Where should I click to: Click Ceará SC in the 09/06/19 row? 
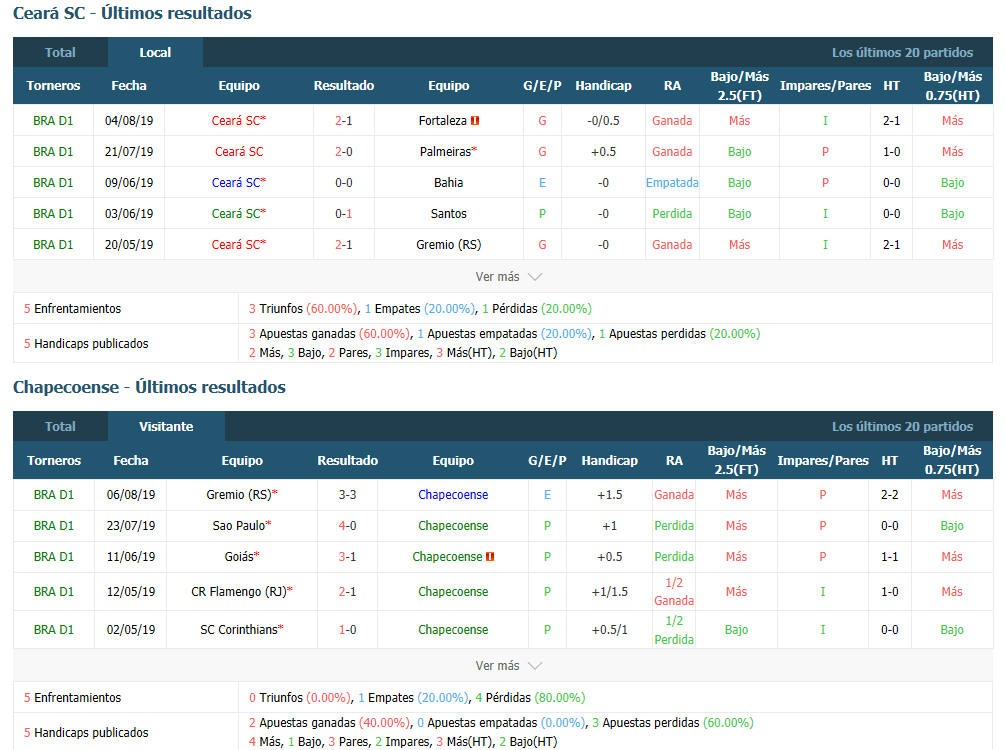236,183
